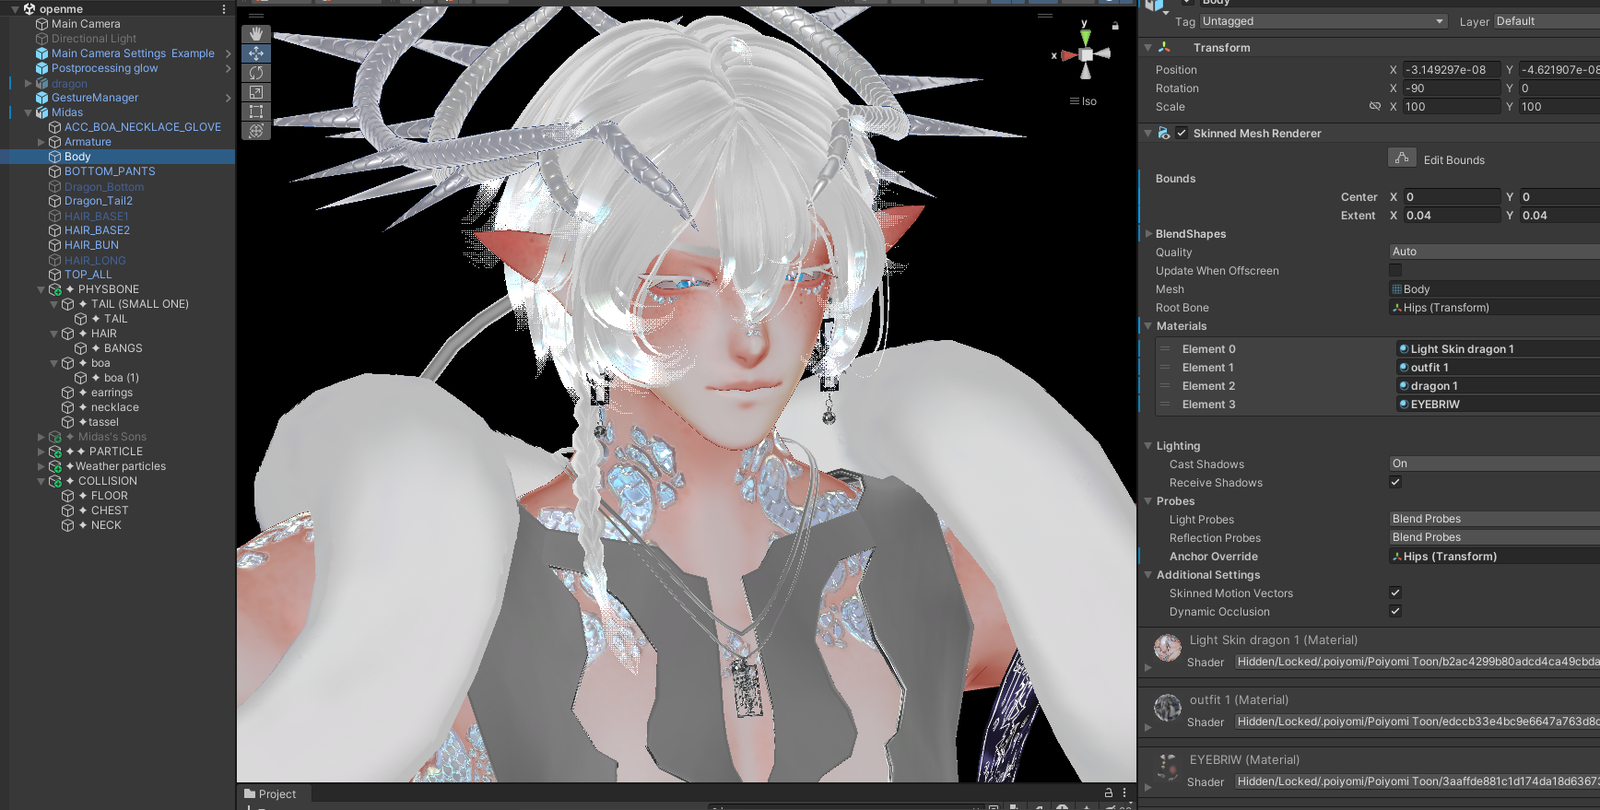The image size is (1600, 810).
Task: Select the Hand view tool
Action: click(x=256, y=34)
